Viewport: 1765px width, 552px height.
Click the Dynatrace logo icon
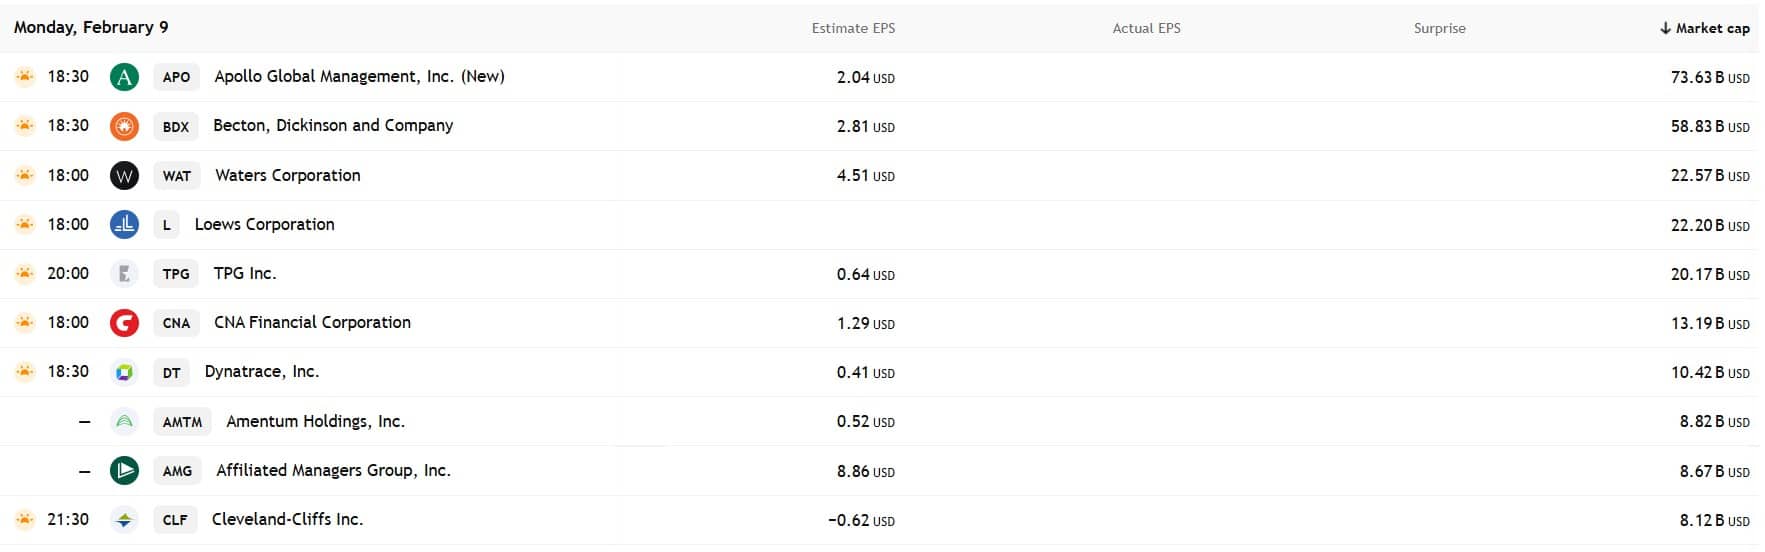point(124,372)
